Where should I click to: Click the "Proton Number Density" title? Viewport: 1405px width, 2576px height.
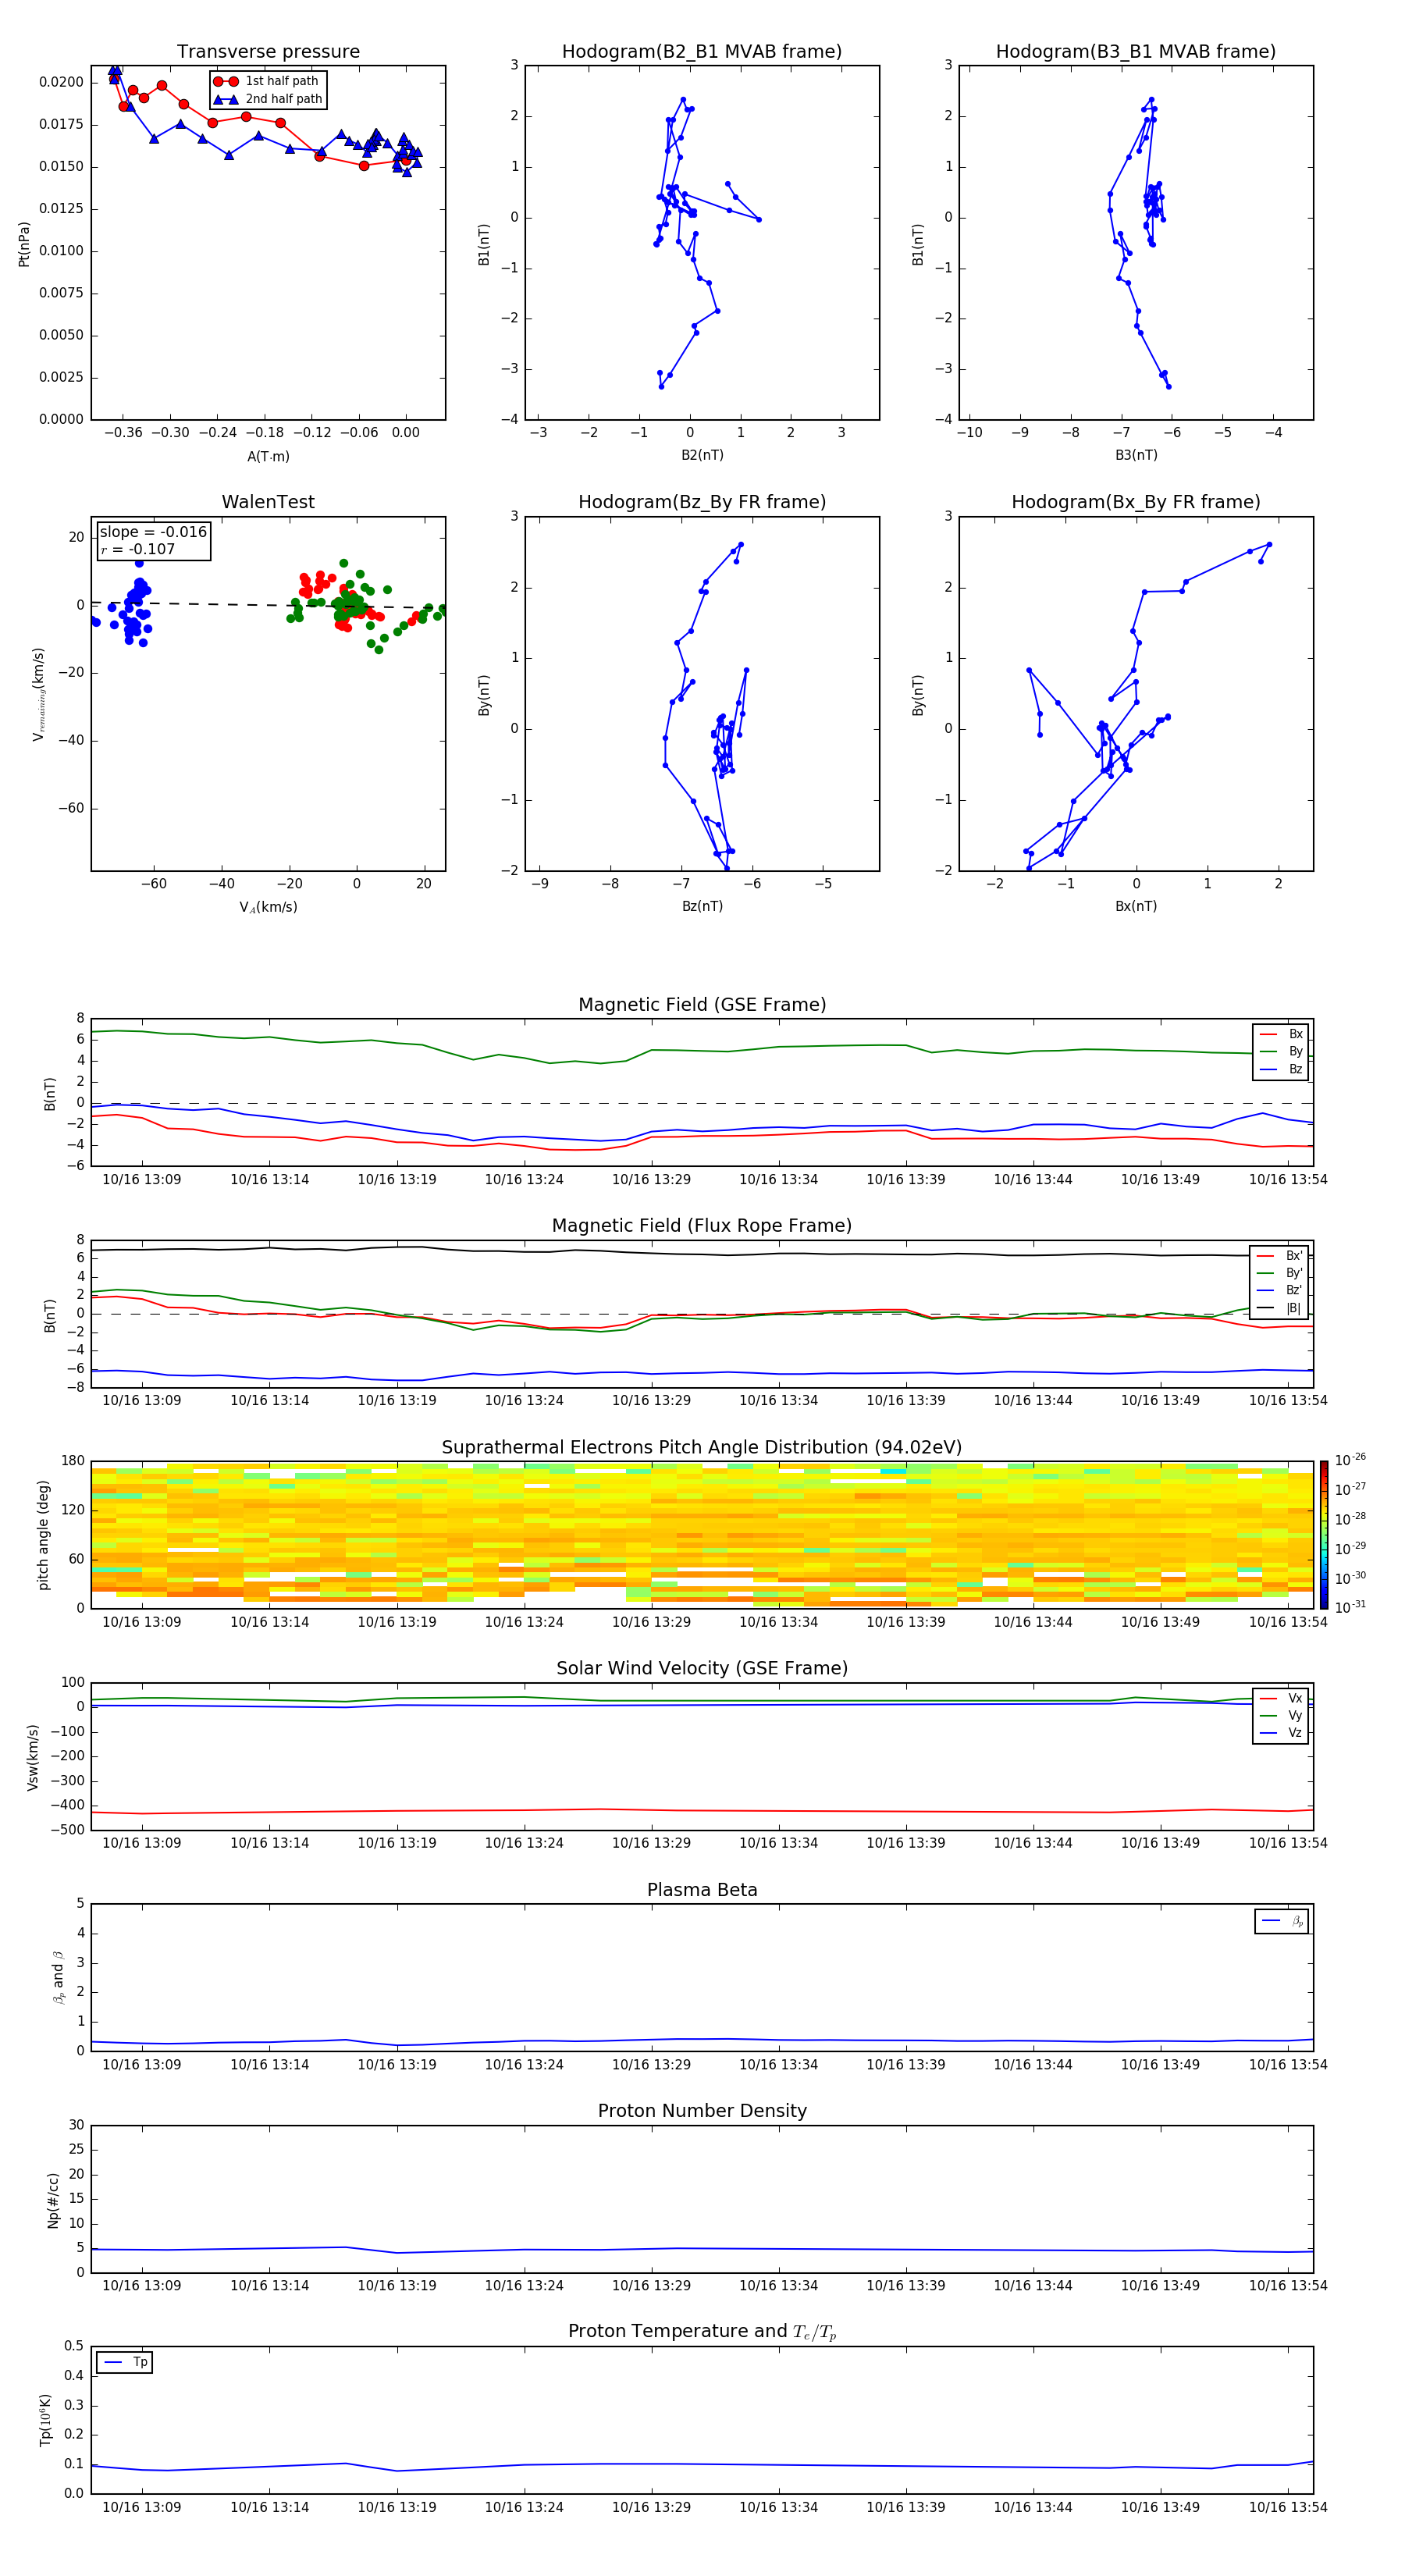pos(702,2112)
